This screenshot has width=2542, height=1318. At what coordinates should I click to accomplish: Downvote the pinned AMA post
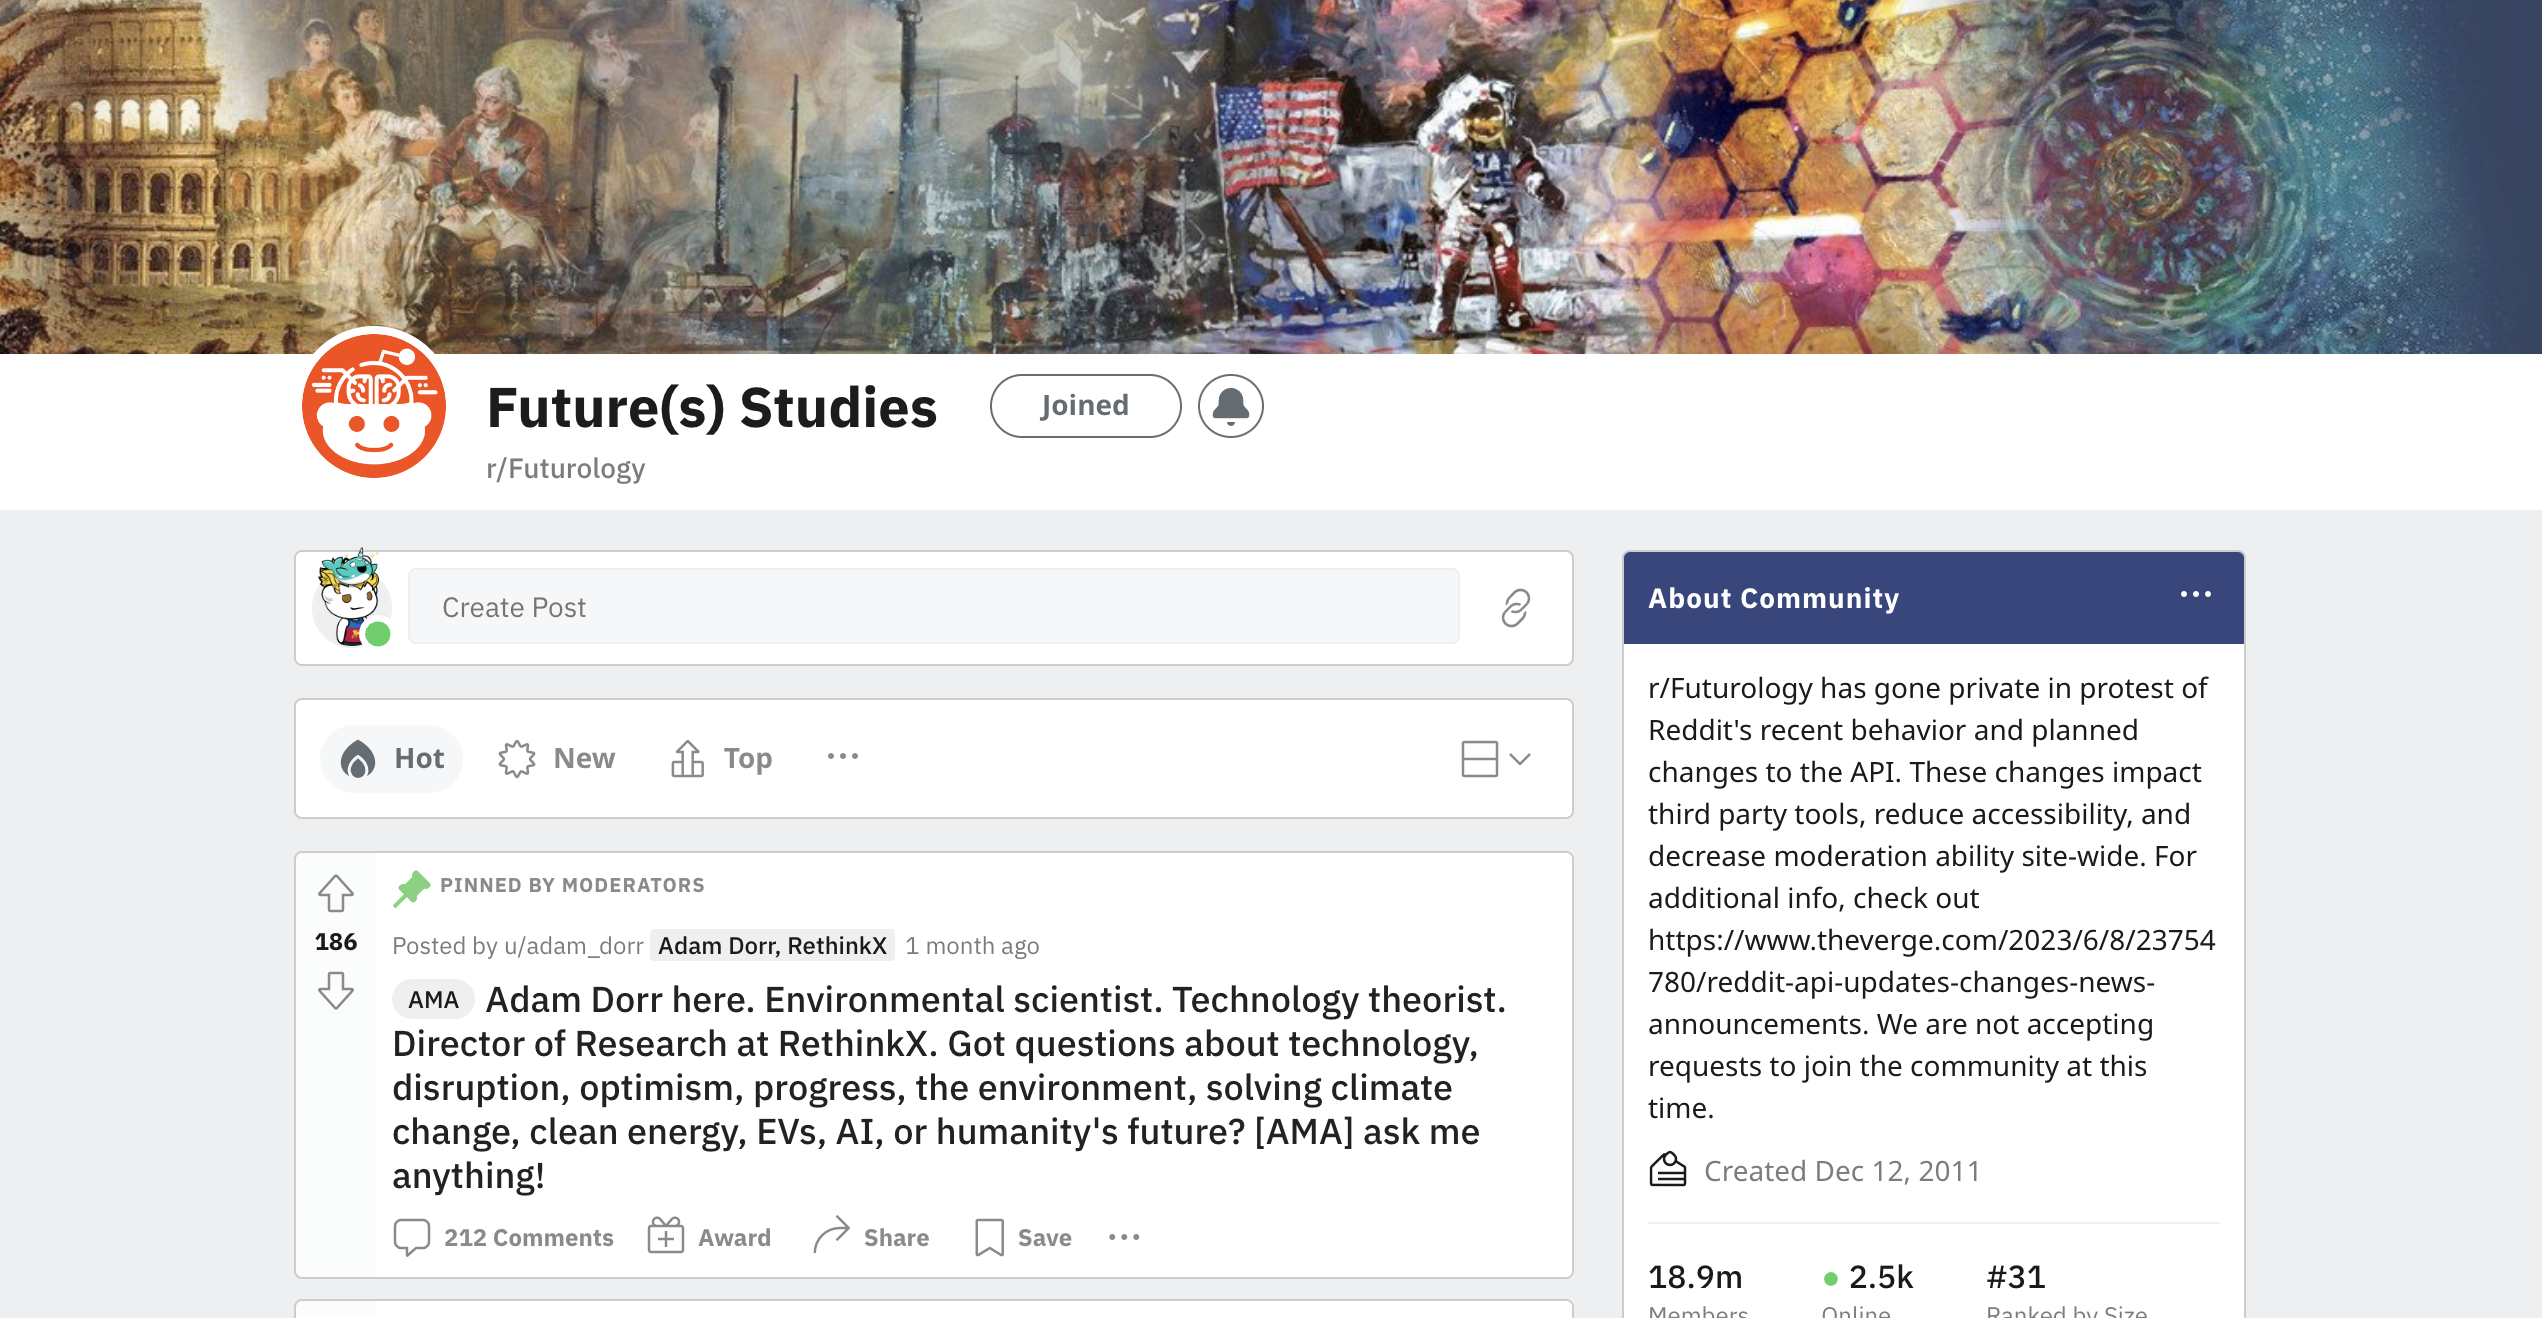point(336,991)
